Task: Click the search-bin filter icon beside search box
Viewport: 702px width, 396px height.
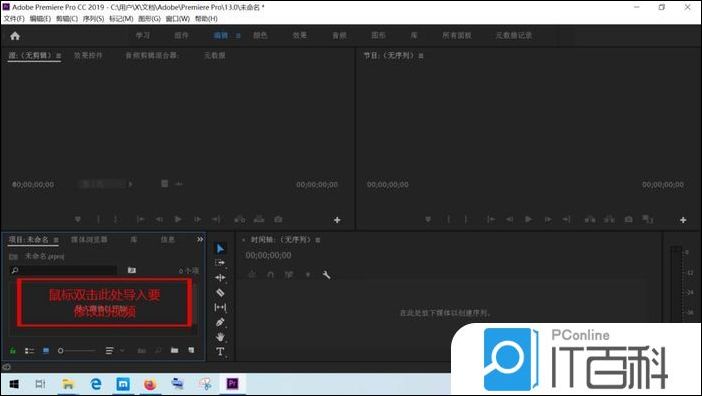Action: 132,270
